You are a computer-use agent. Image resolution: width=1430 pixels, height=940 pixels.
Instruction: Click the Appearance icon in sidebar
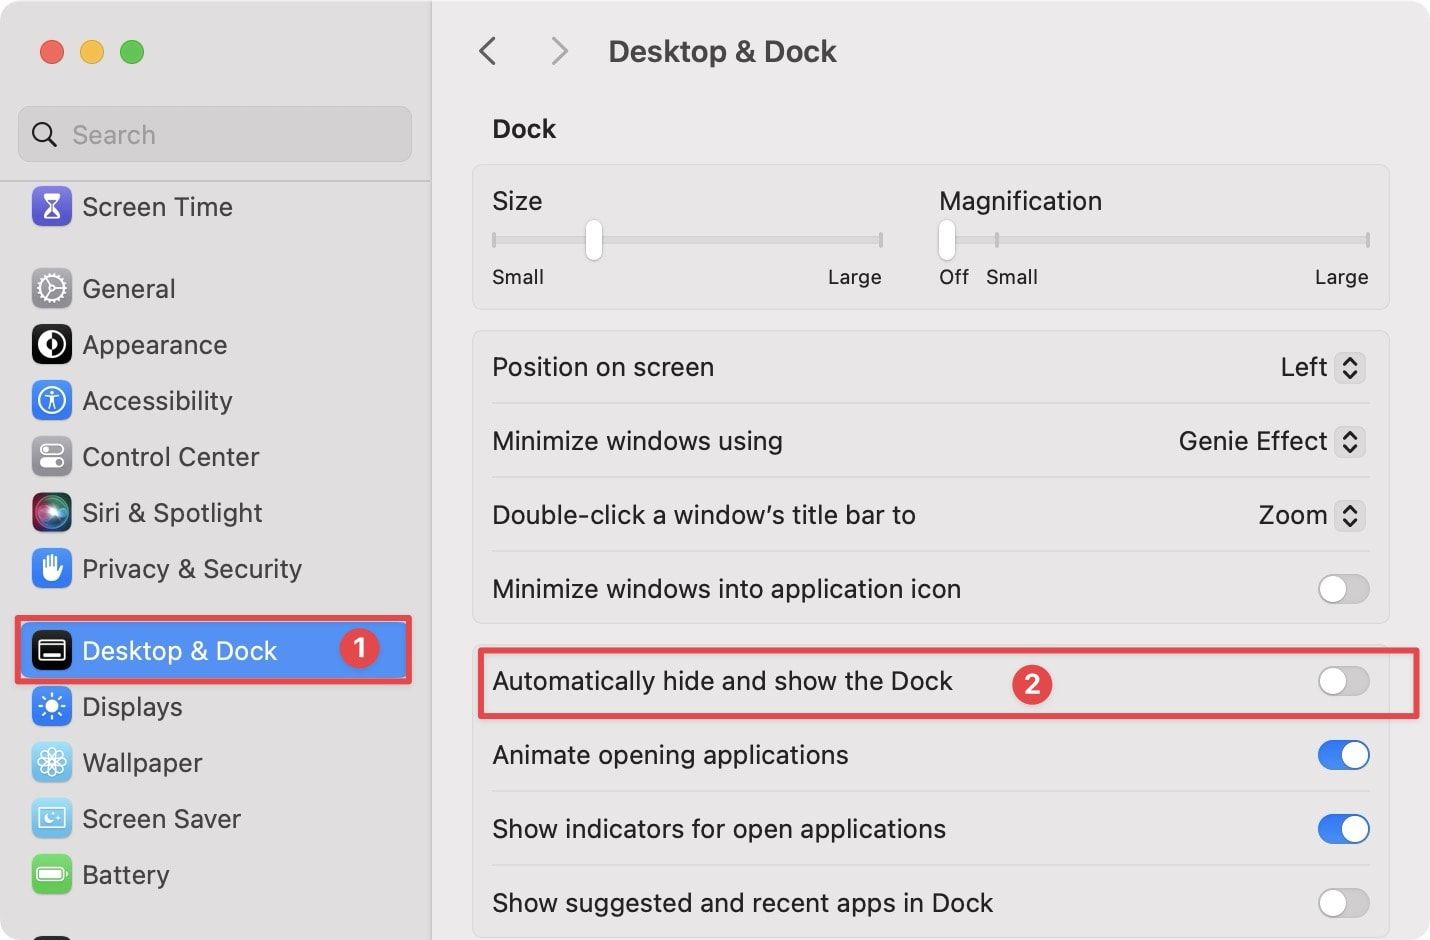click(51, 345)
